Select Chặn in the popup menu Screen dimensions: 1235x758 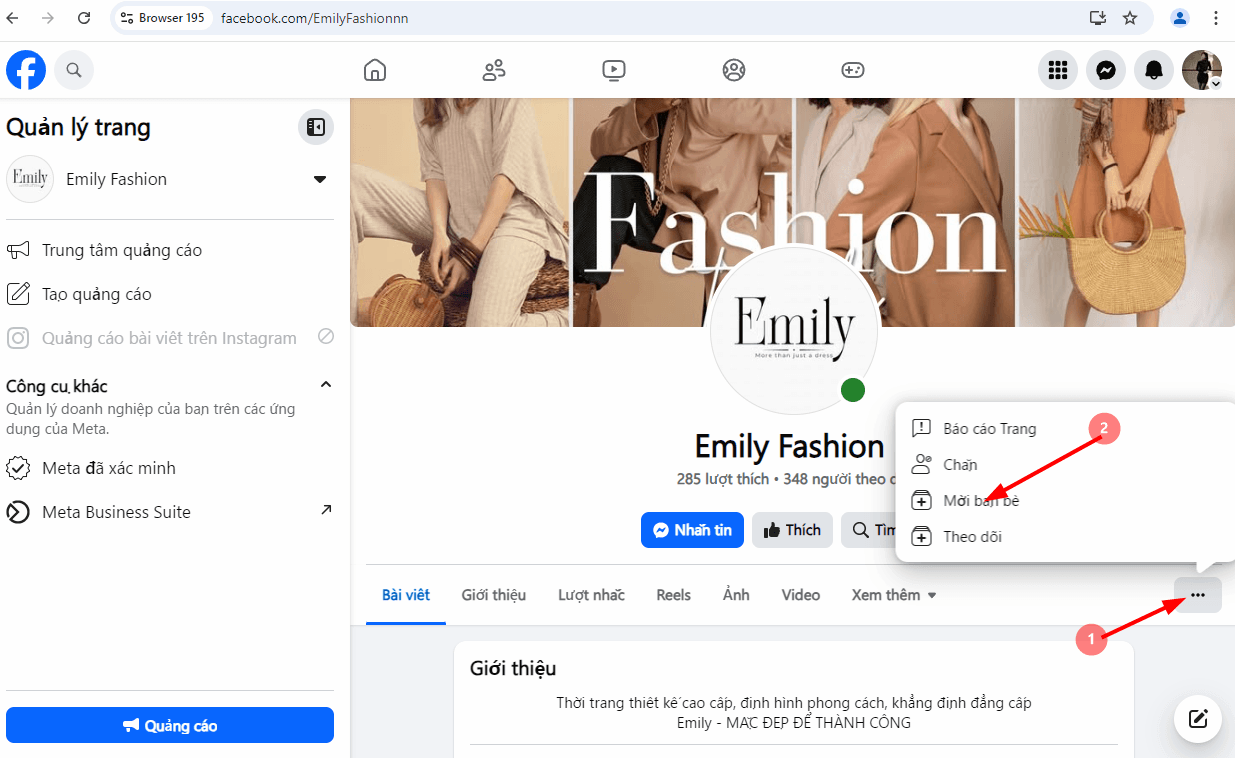pyautogui.click(x=1065, y=465)
